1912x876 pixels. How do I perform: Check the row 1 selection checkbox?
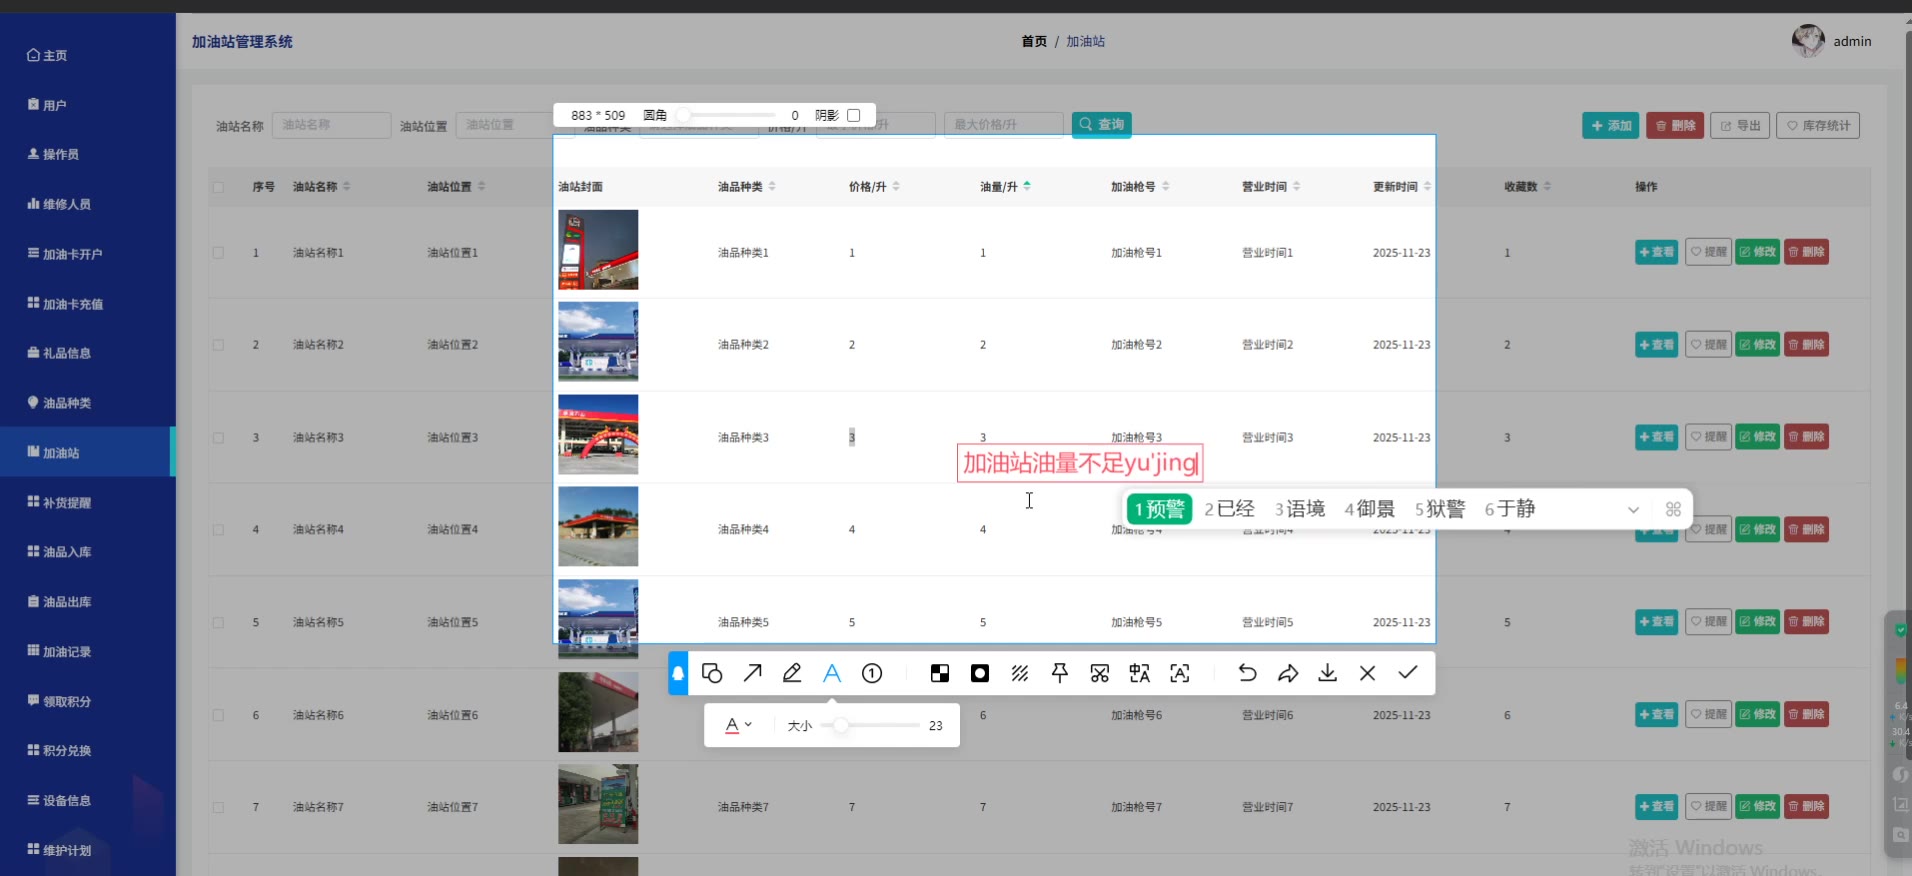click(x=218, y=253)
